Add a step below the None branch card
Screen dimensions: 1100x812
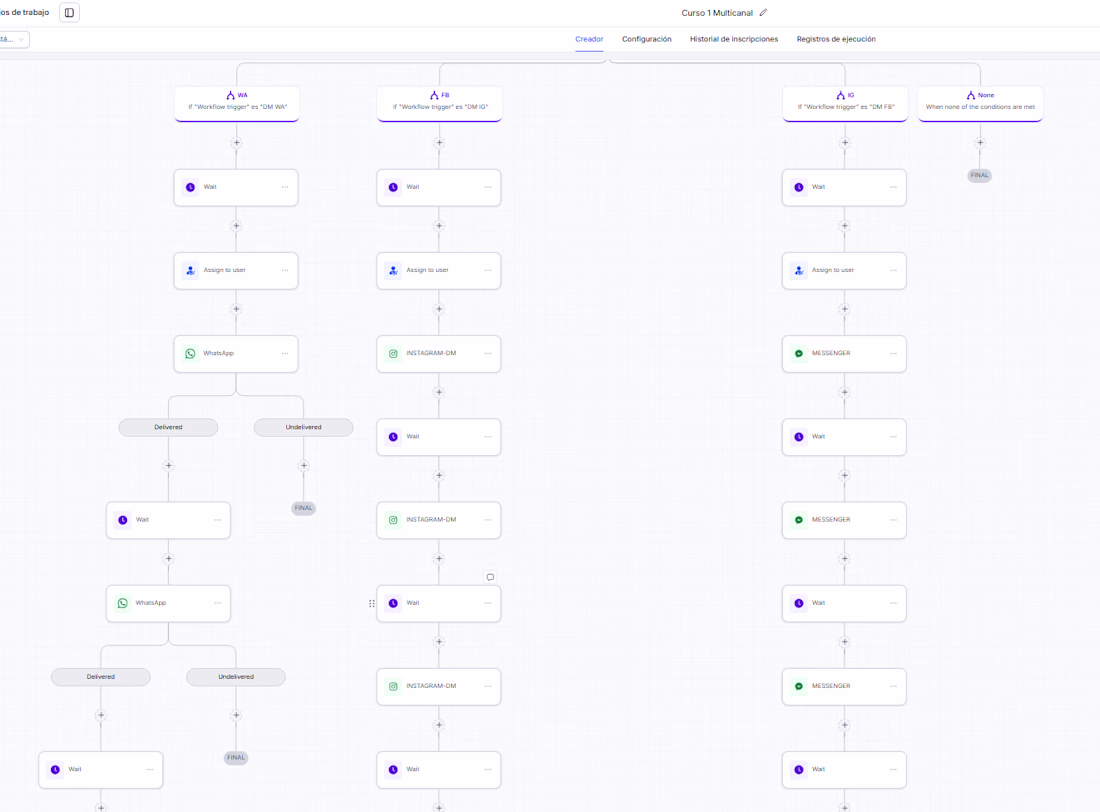tap(980, 142)
